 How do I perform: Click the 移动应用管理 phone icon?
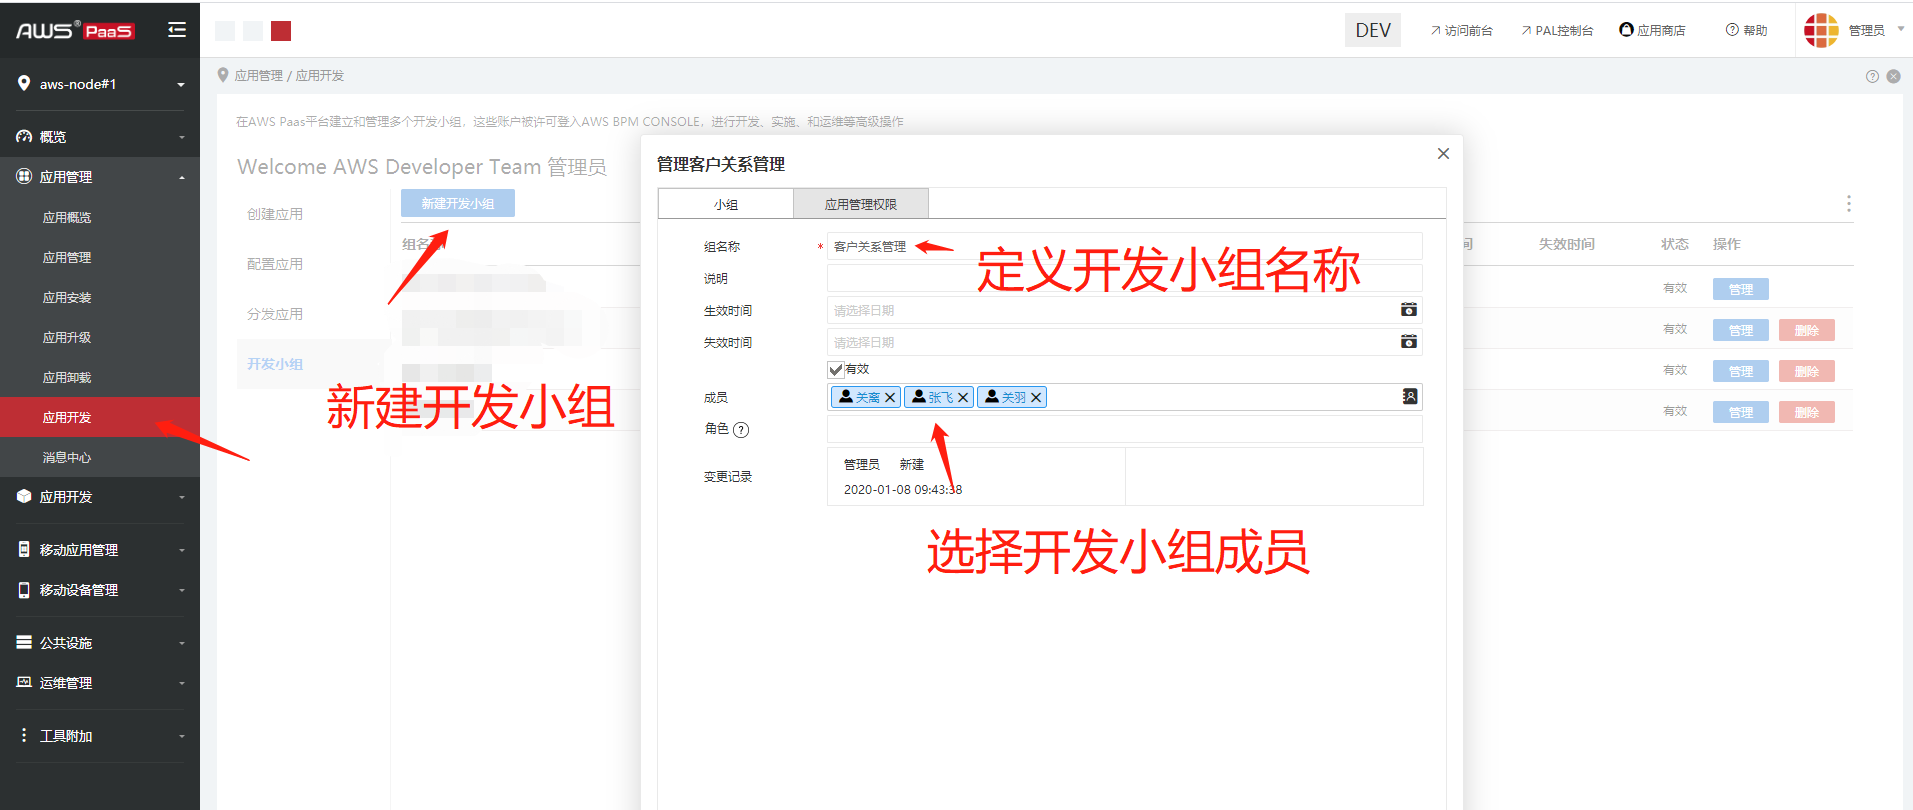coord(24,549)
